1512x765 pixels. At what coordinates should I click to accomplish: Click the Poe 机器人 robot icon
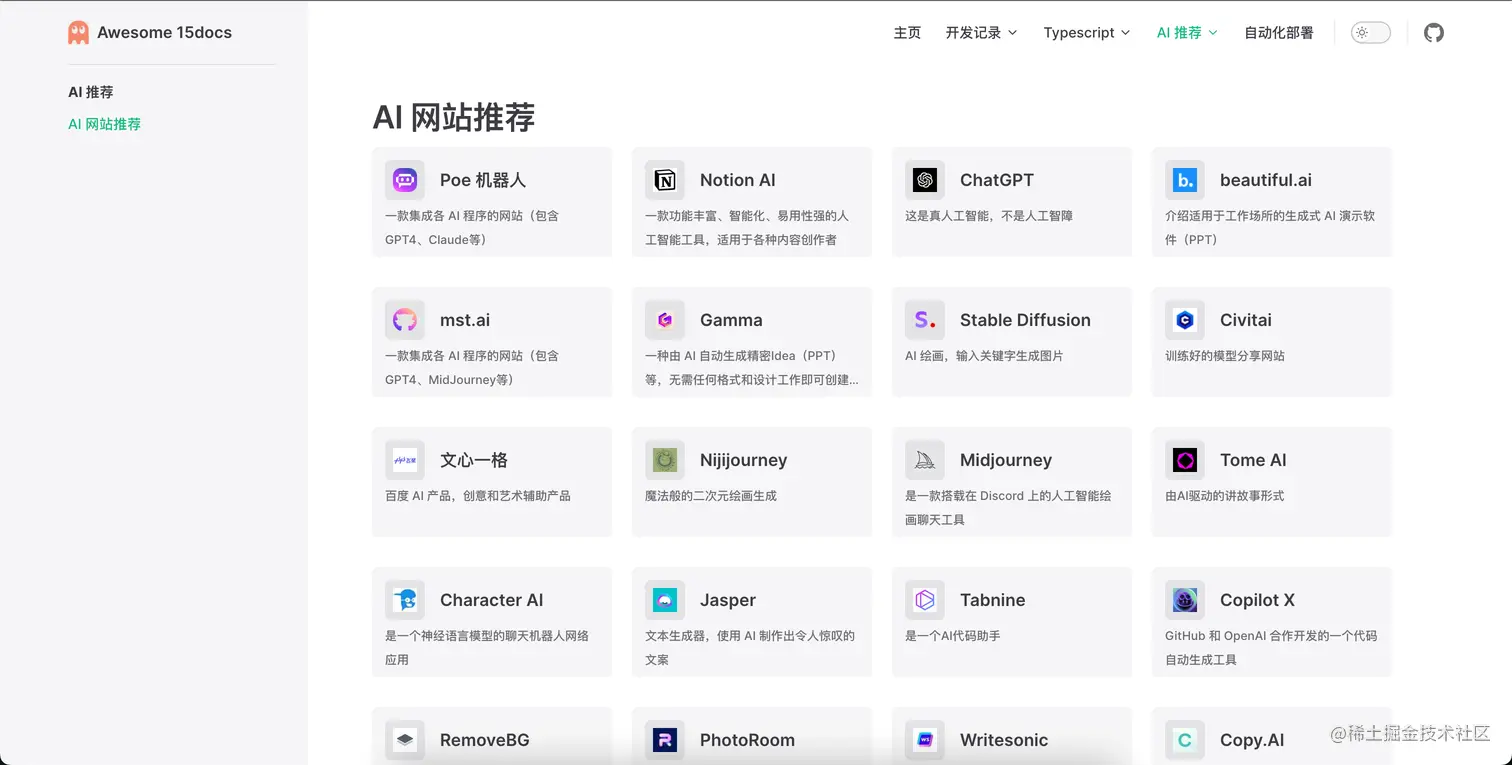404,179
